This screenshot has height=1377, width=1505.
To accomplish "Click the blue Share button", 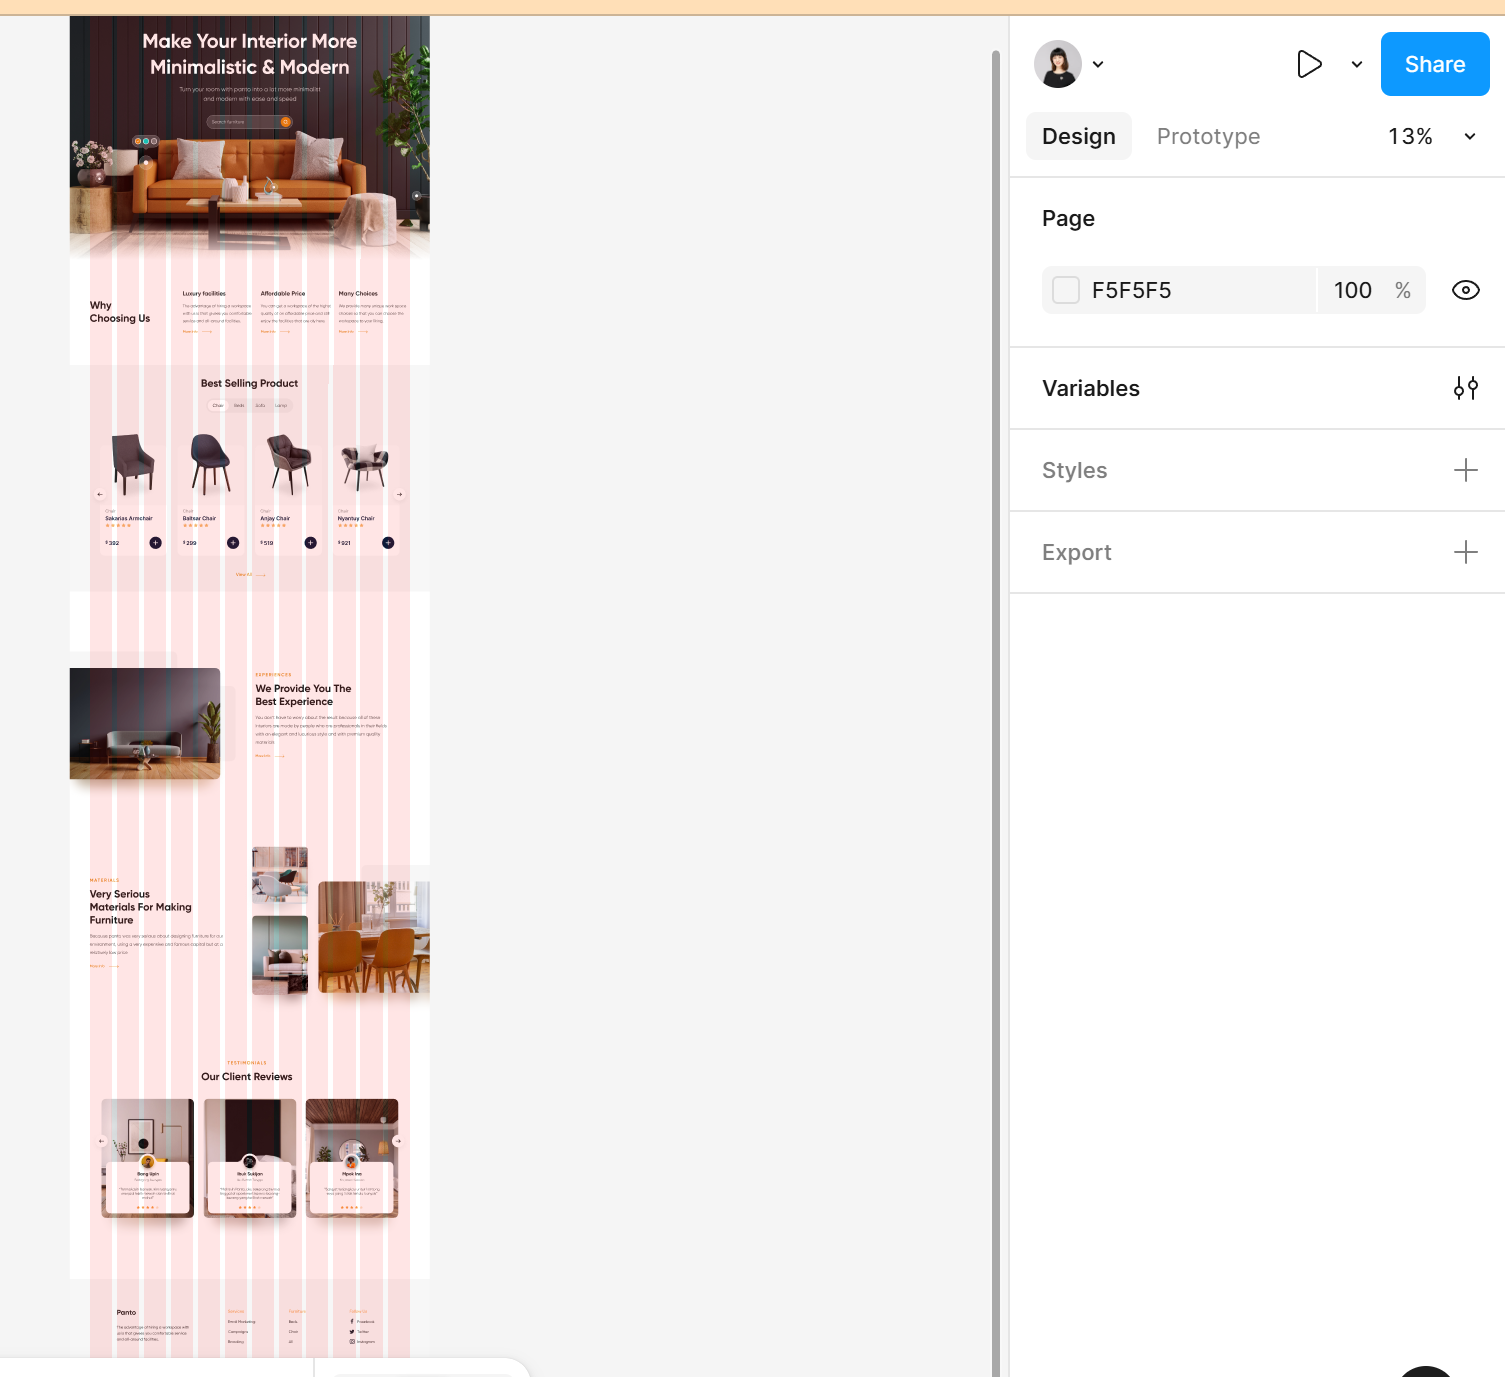I will (1434, 64).
